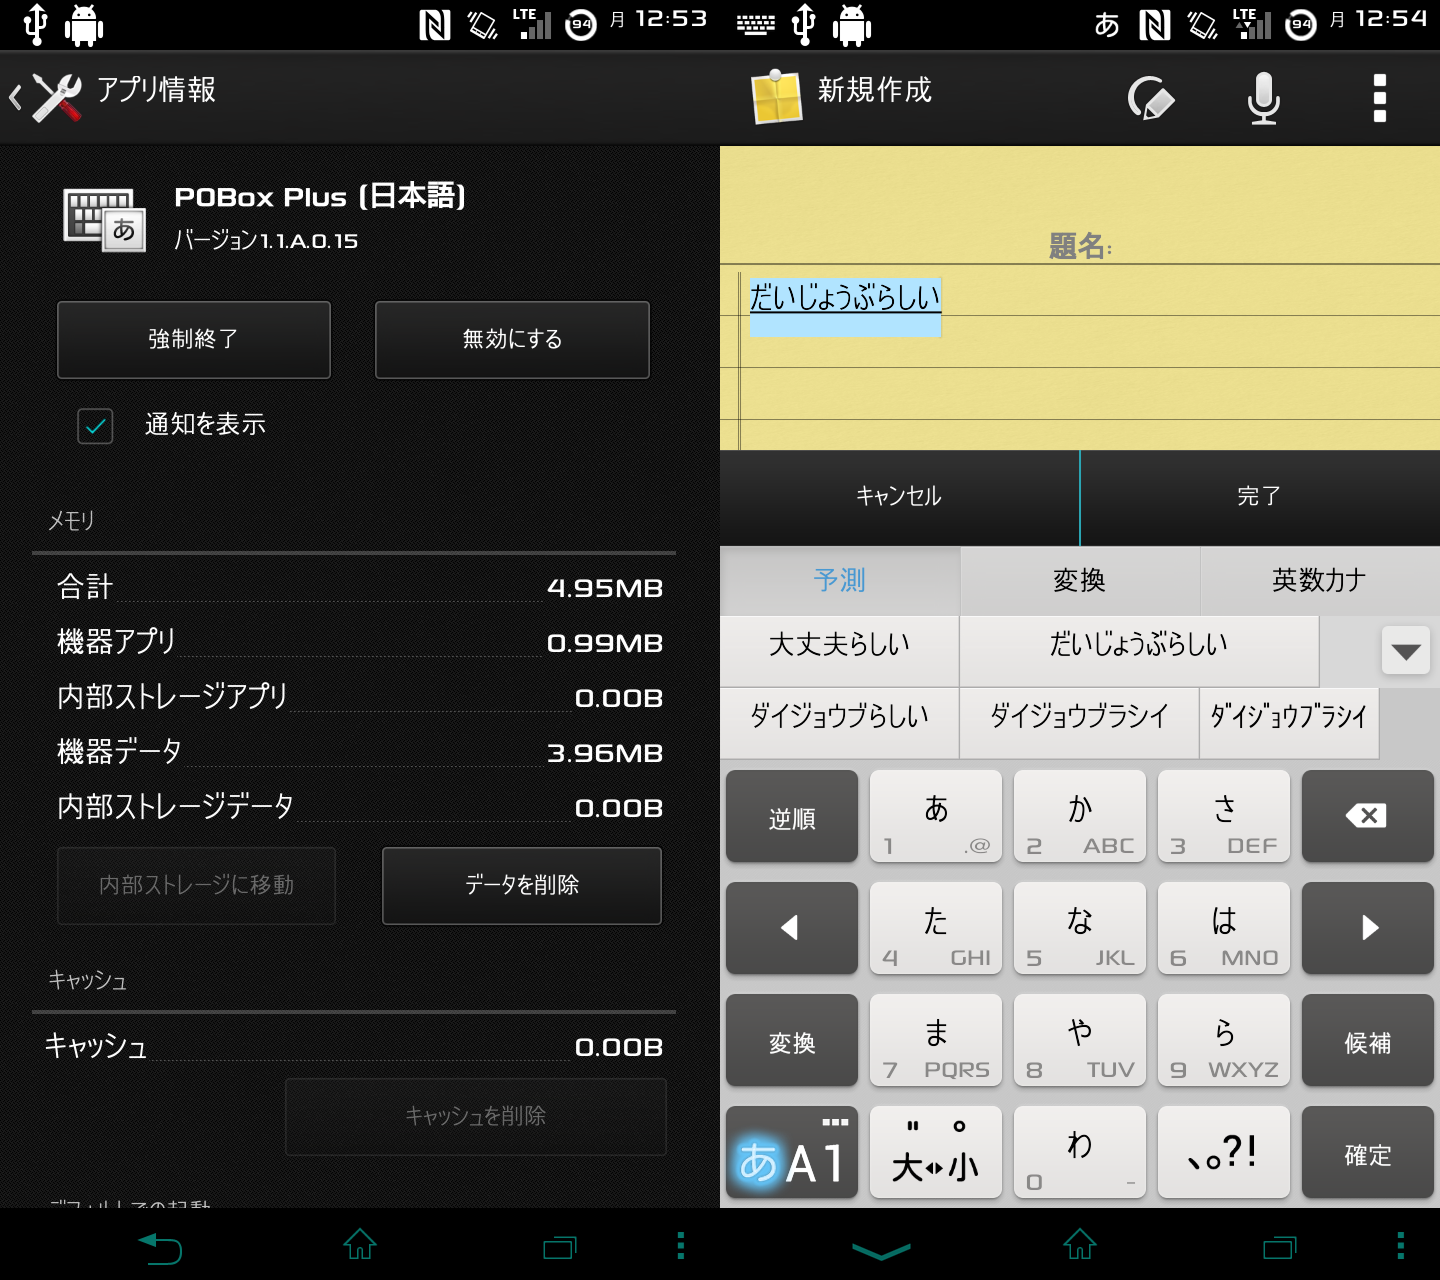
Task: Go back via the App info tools icon
Action: pos(45,98)
